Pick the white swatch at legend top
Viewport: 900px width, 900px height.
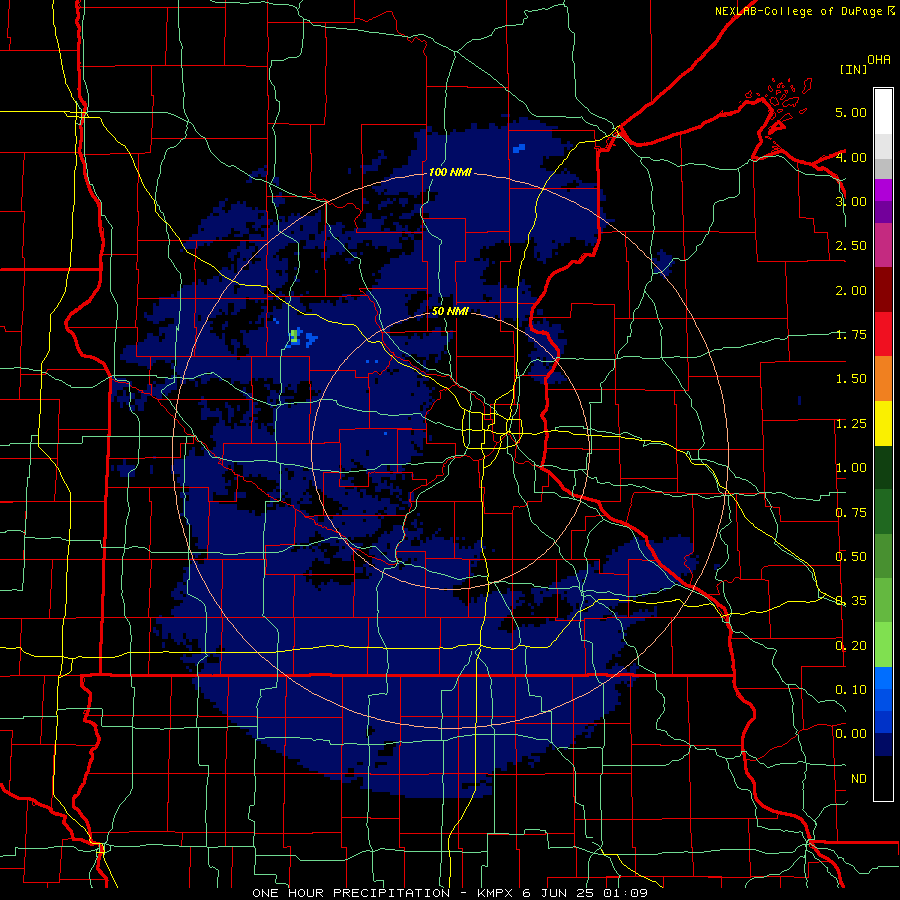883,111
